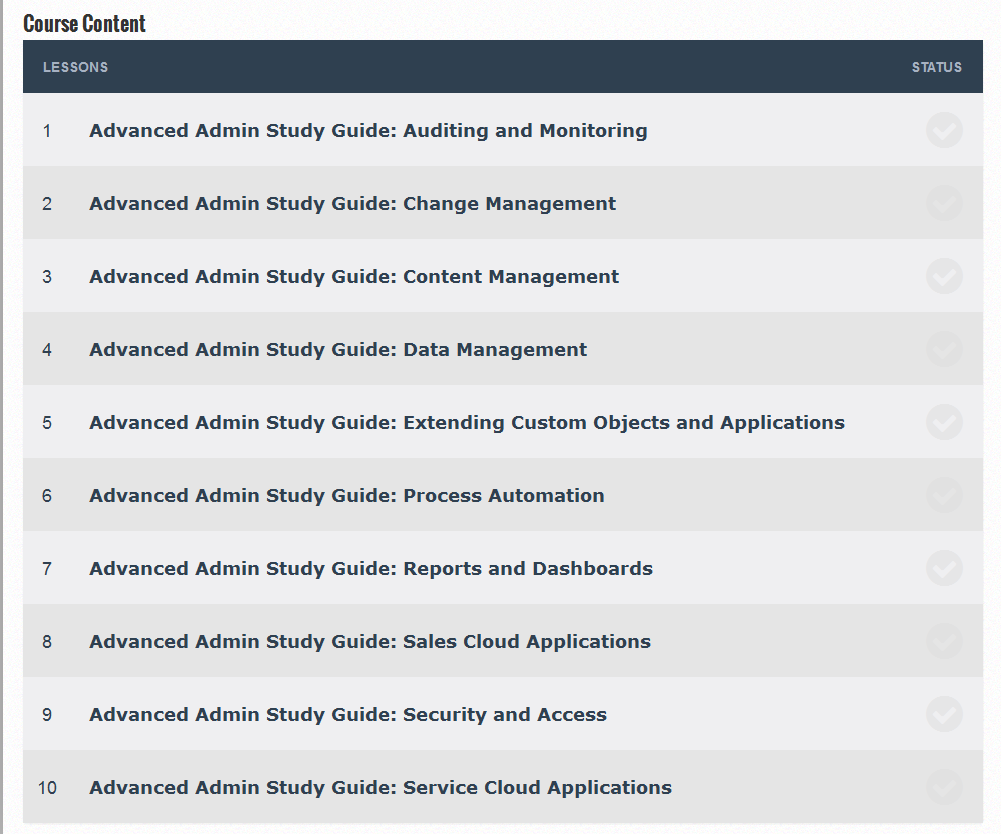Viewport: 1001px width, 834px height.
Task: Open the Change Management study guide
Action: click(x=352, y=204)
